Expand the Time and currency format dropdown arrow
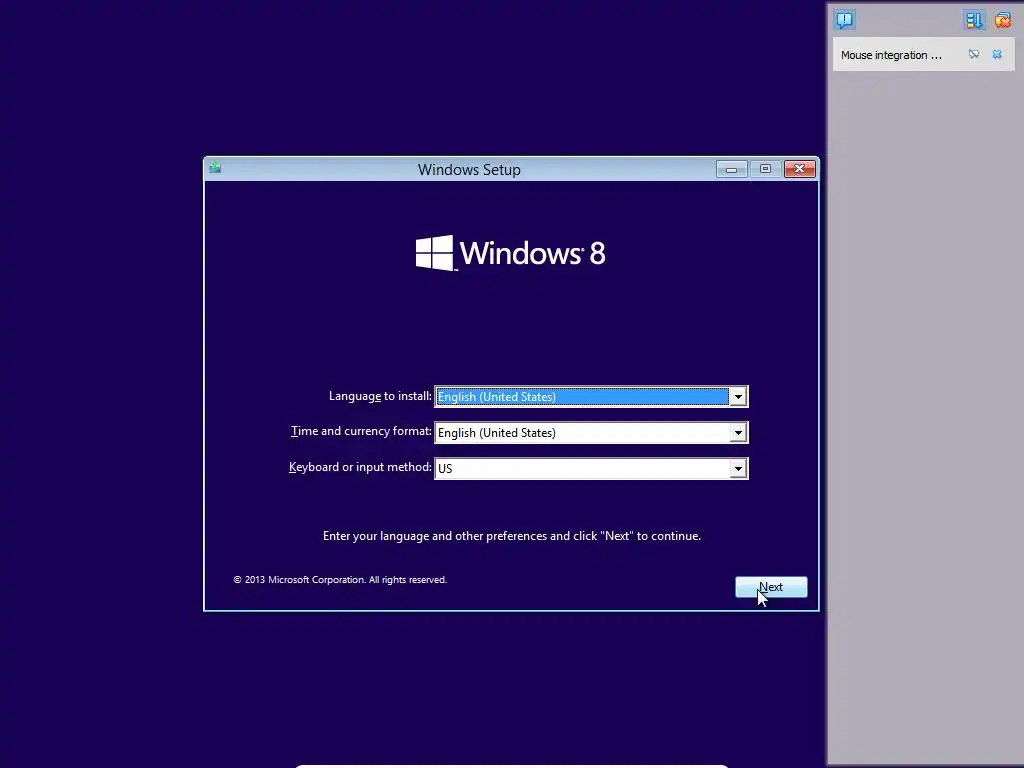The width and height of the screenshot is (1024, 768). tap(738, 432)
